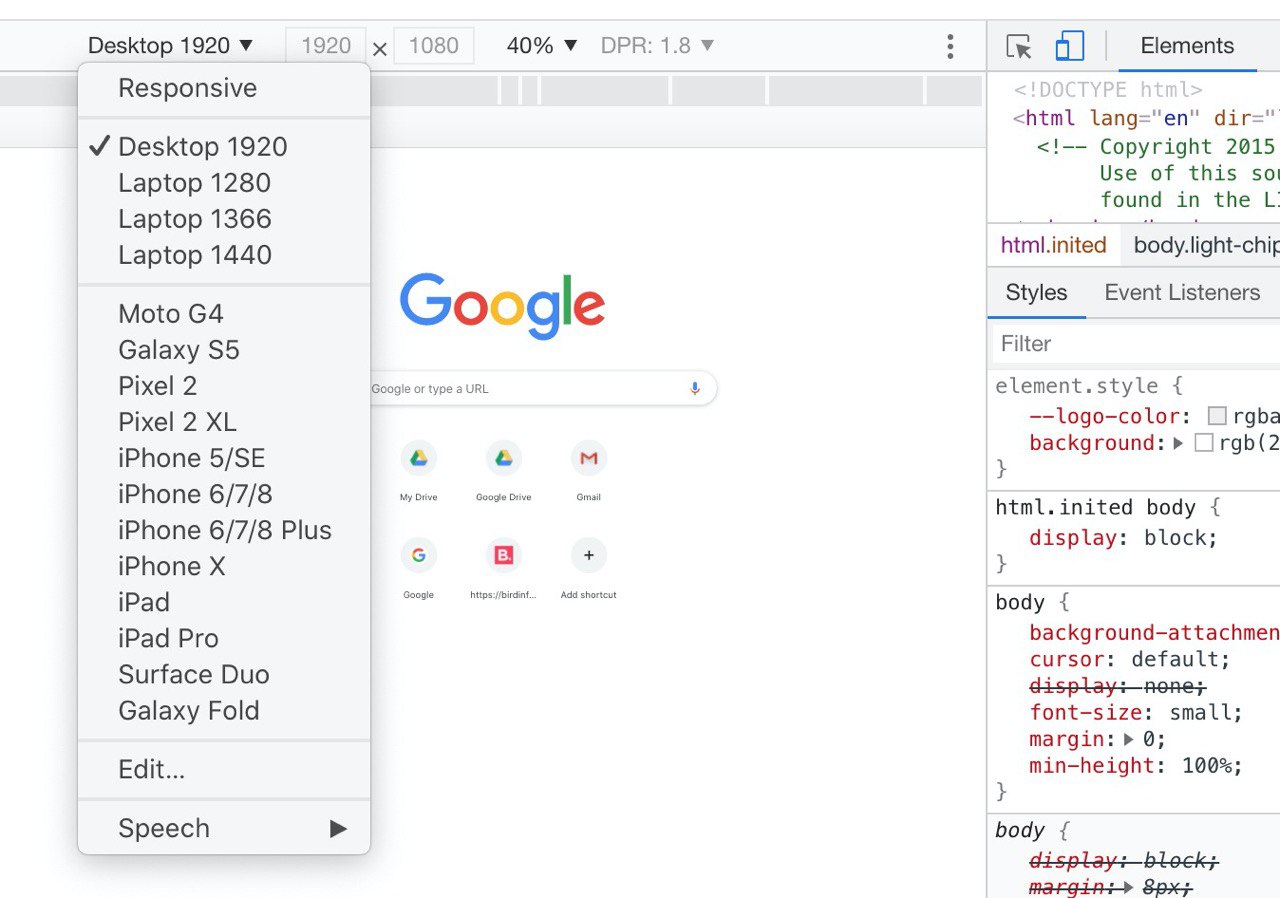Switch to the Styles tab
This screenshot has height=898, width=1280.
click(x=1036, y=292)
